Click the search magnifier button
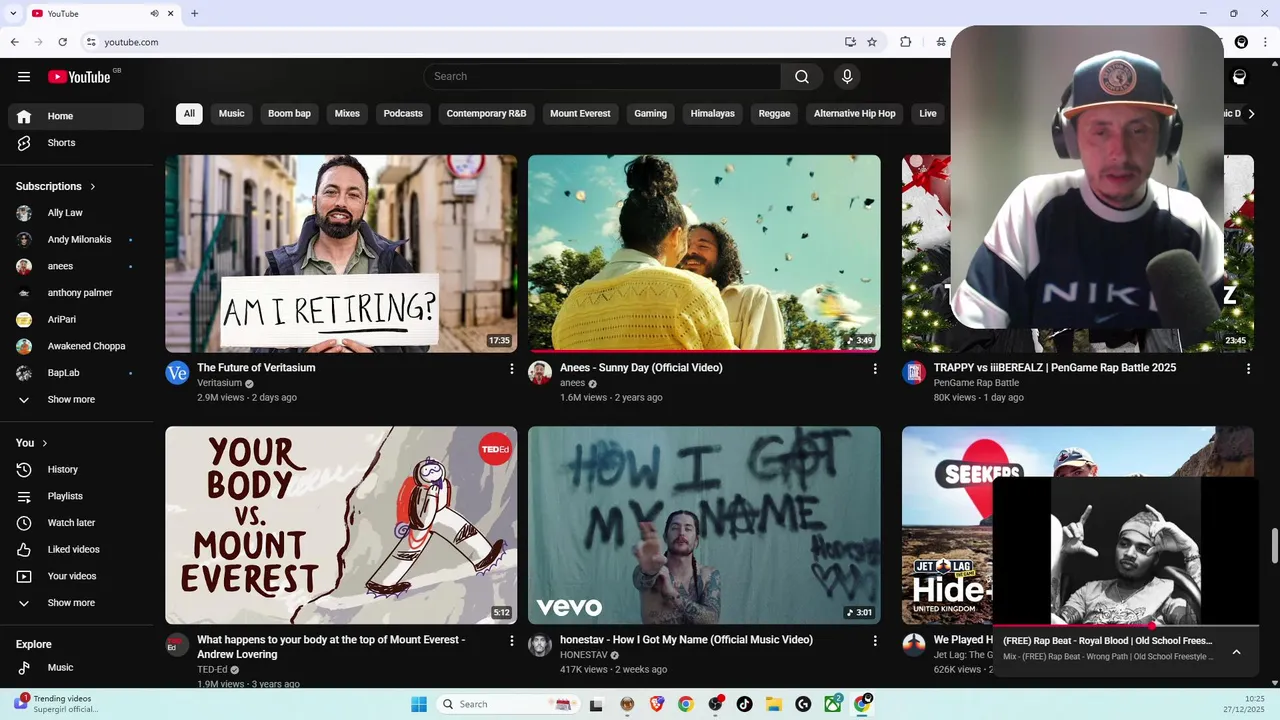The width and height of the screenshot is (1280, 720). click(802, 77)
